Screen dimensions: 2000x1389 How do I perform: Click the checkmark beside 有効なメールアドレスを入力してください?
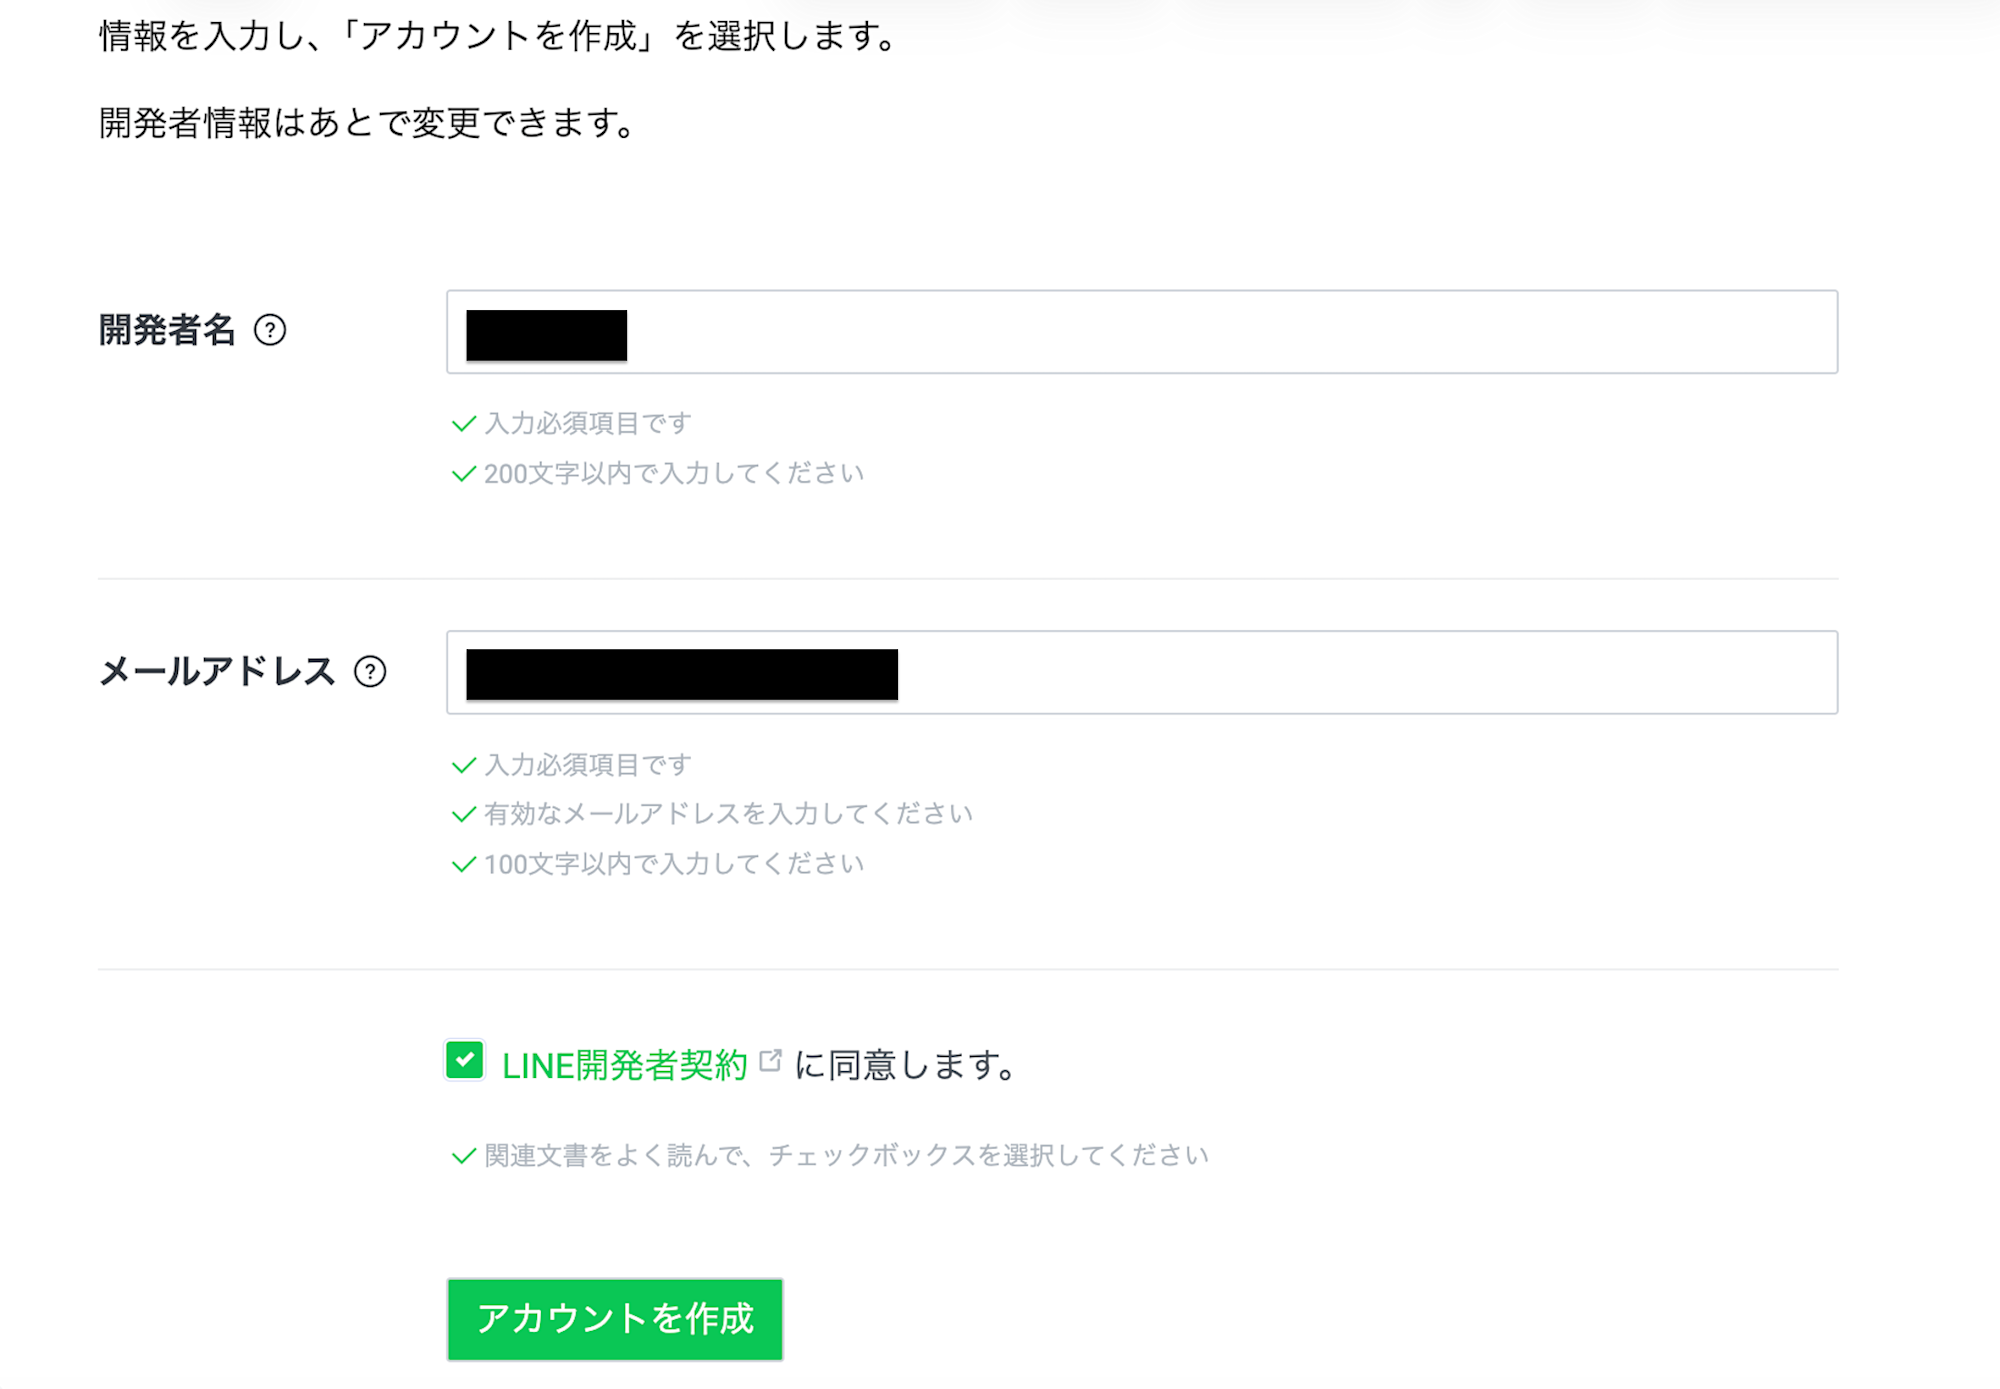[x=464, y=813]
